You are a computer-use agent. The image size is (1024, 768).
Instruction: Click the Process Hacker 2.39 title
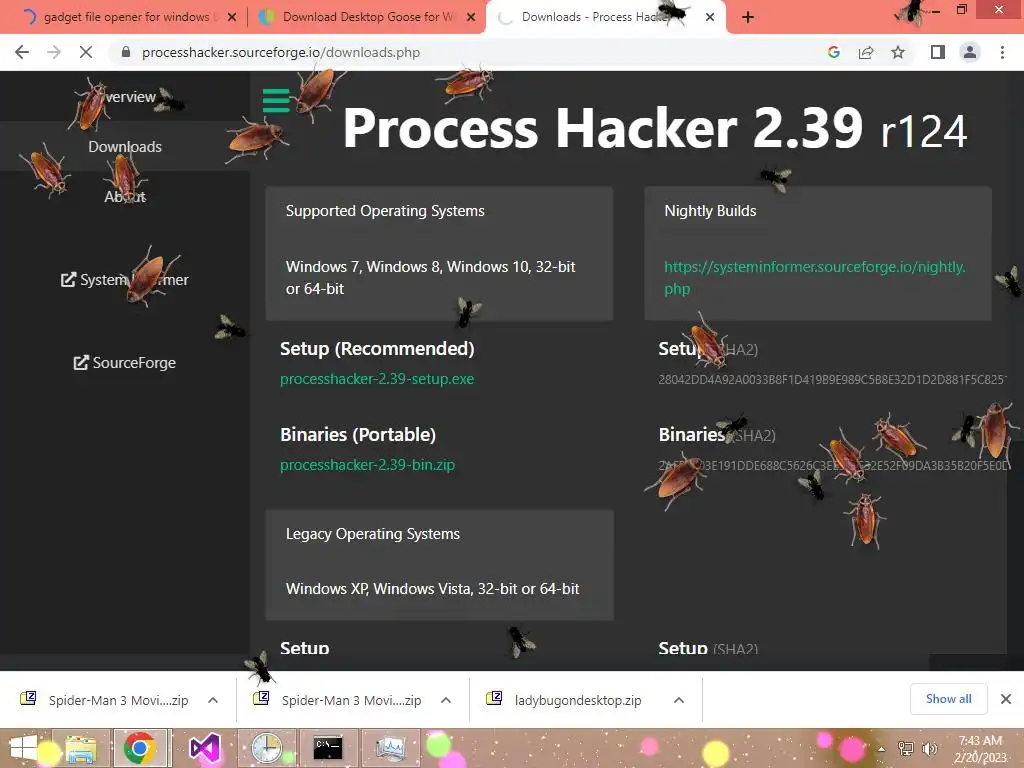point(603,129)
